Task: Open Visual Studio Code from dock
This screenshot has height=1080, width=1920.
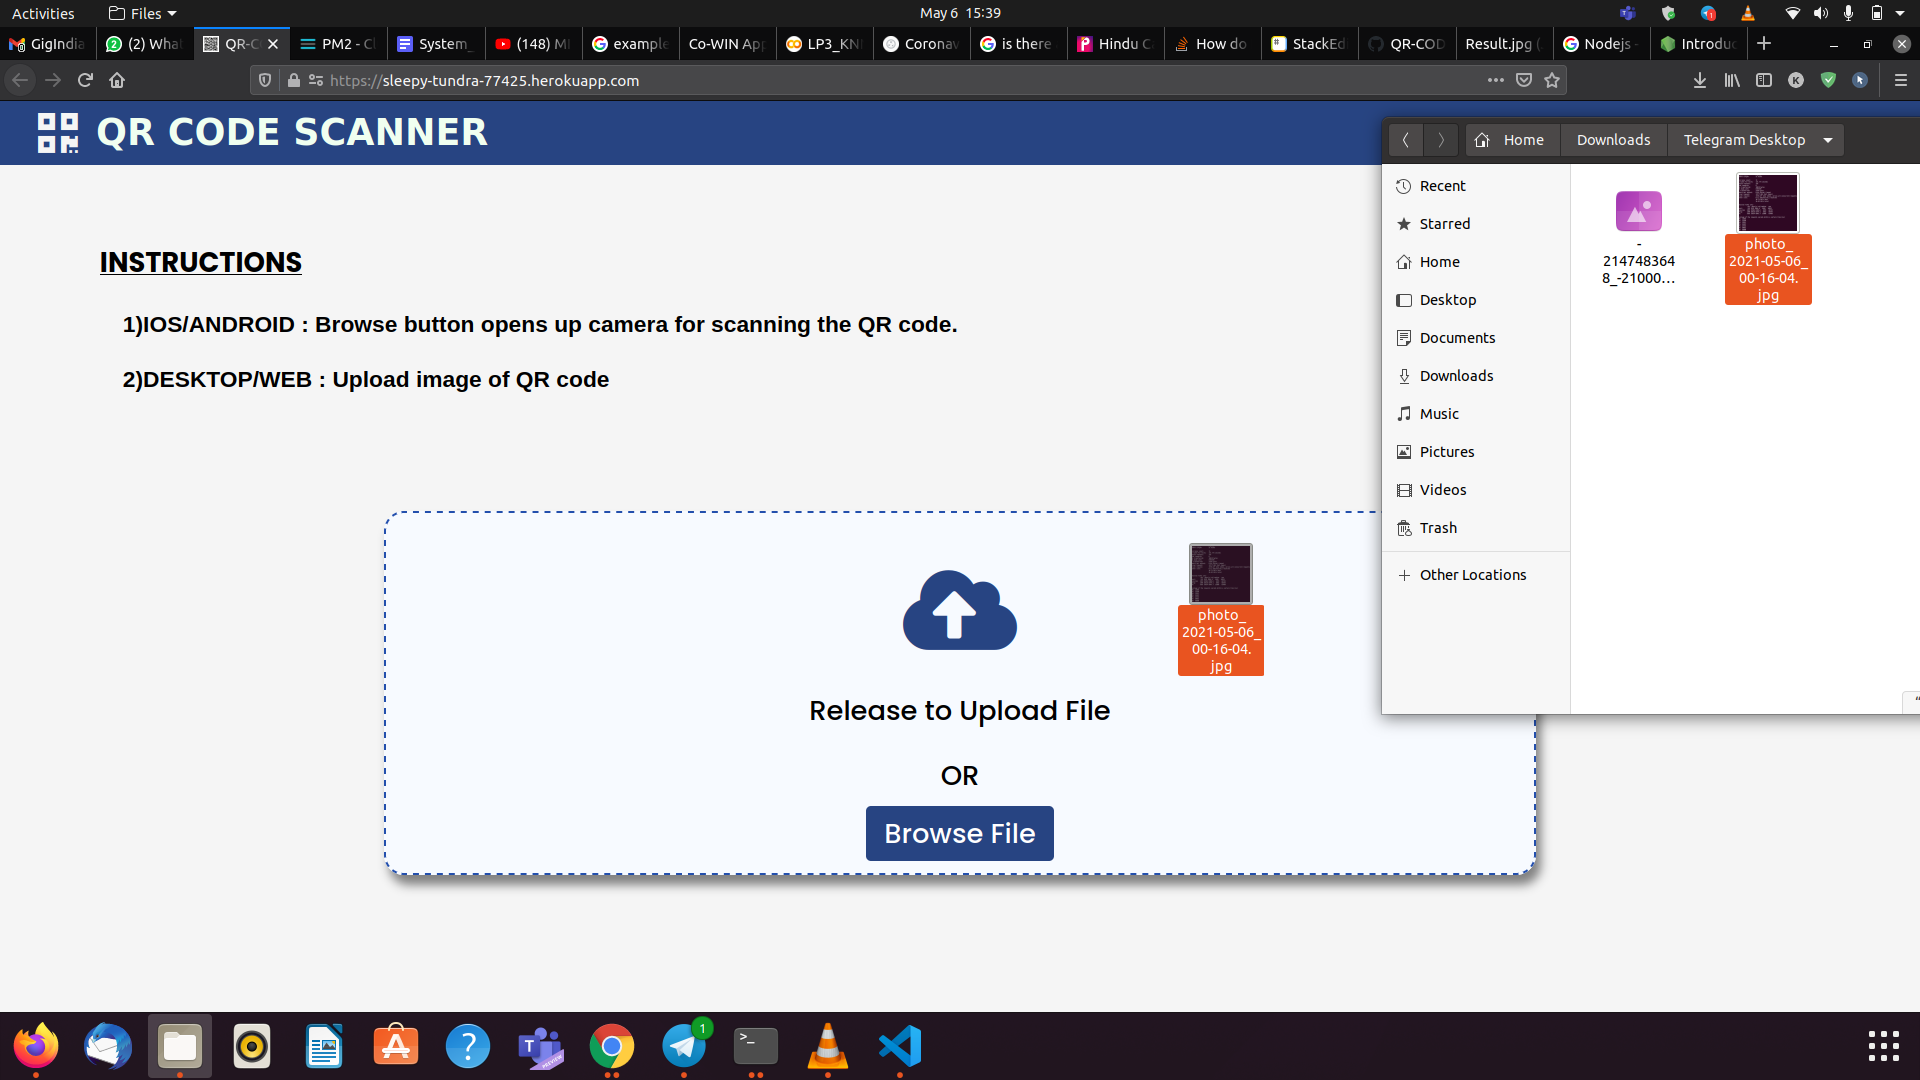Action: tap(900, 1046)
